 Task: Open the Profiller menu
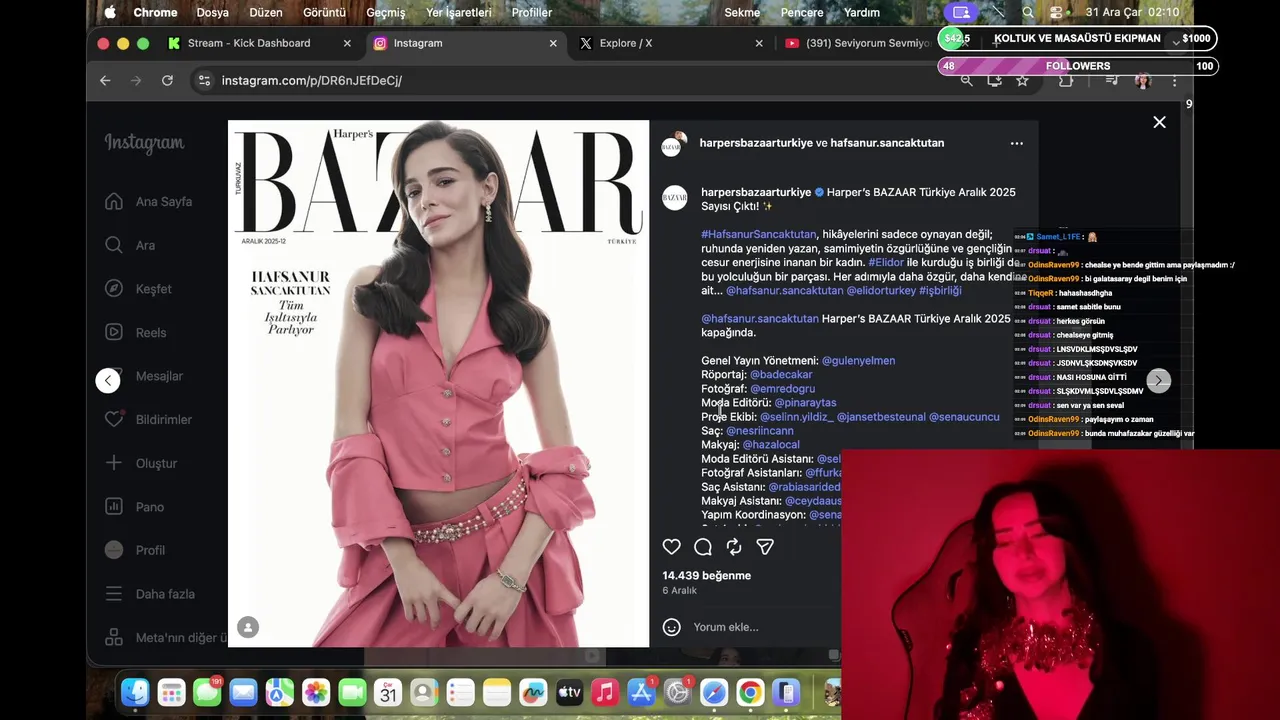[532, 12]
